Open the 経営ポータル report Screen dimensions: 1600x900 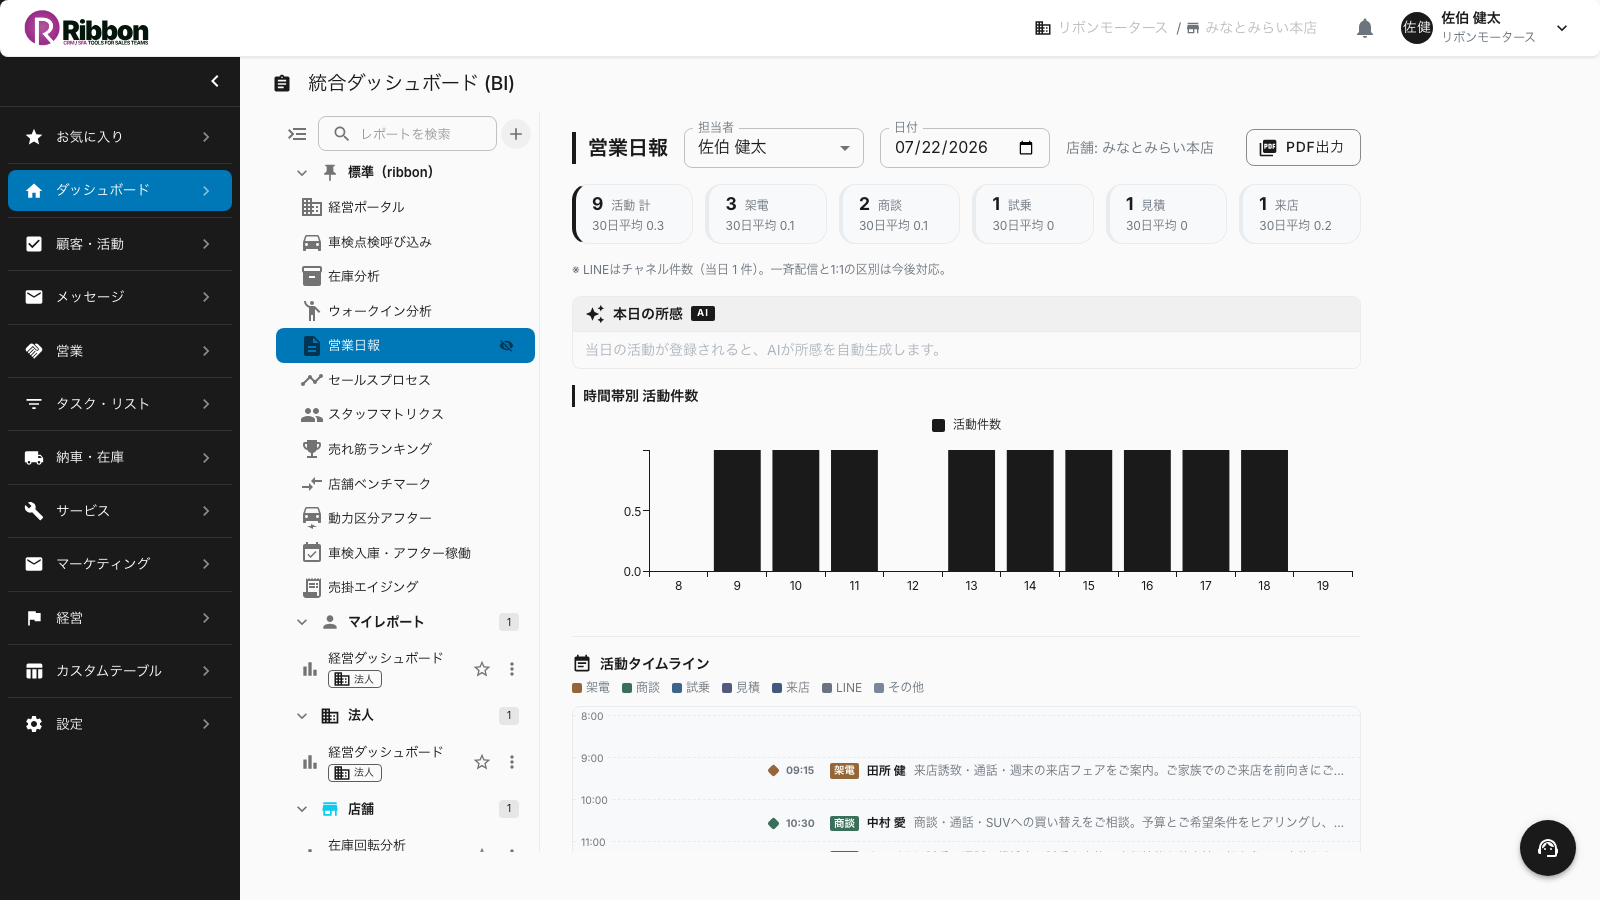(405, 207)
